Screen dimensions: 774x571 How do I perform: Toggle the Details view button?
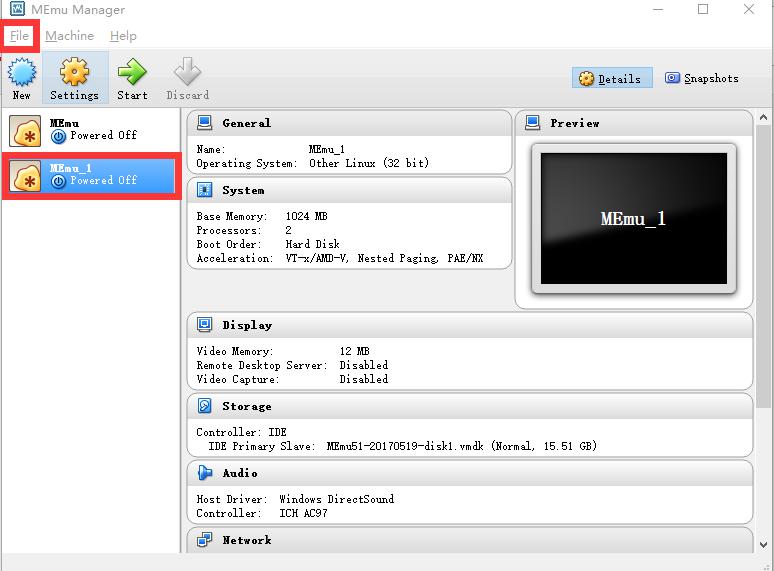point(612,79)
